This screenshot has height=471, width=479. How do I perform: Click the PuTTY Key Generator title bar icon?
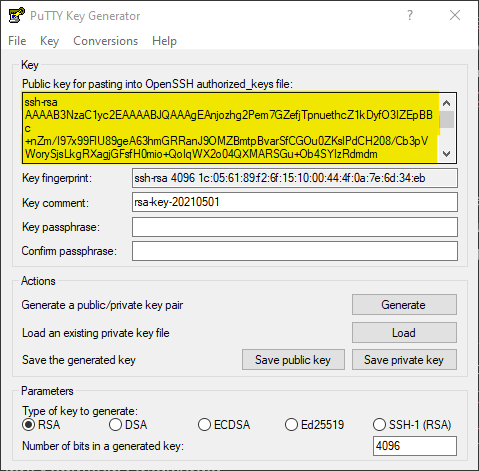coord(16,15)
